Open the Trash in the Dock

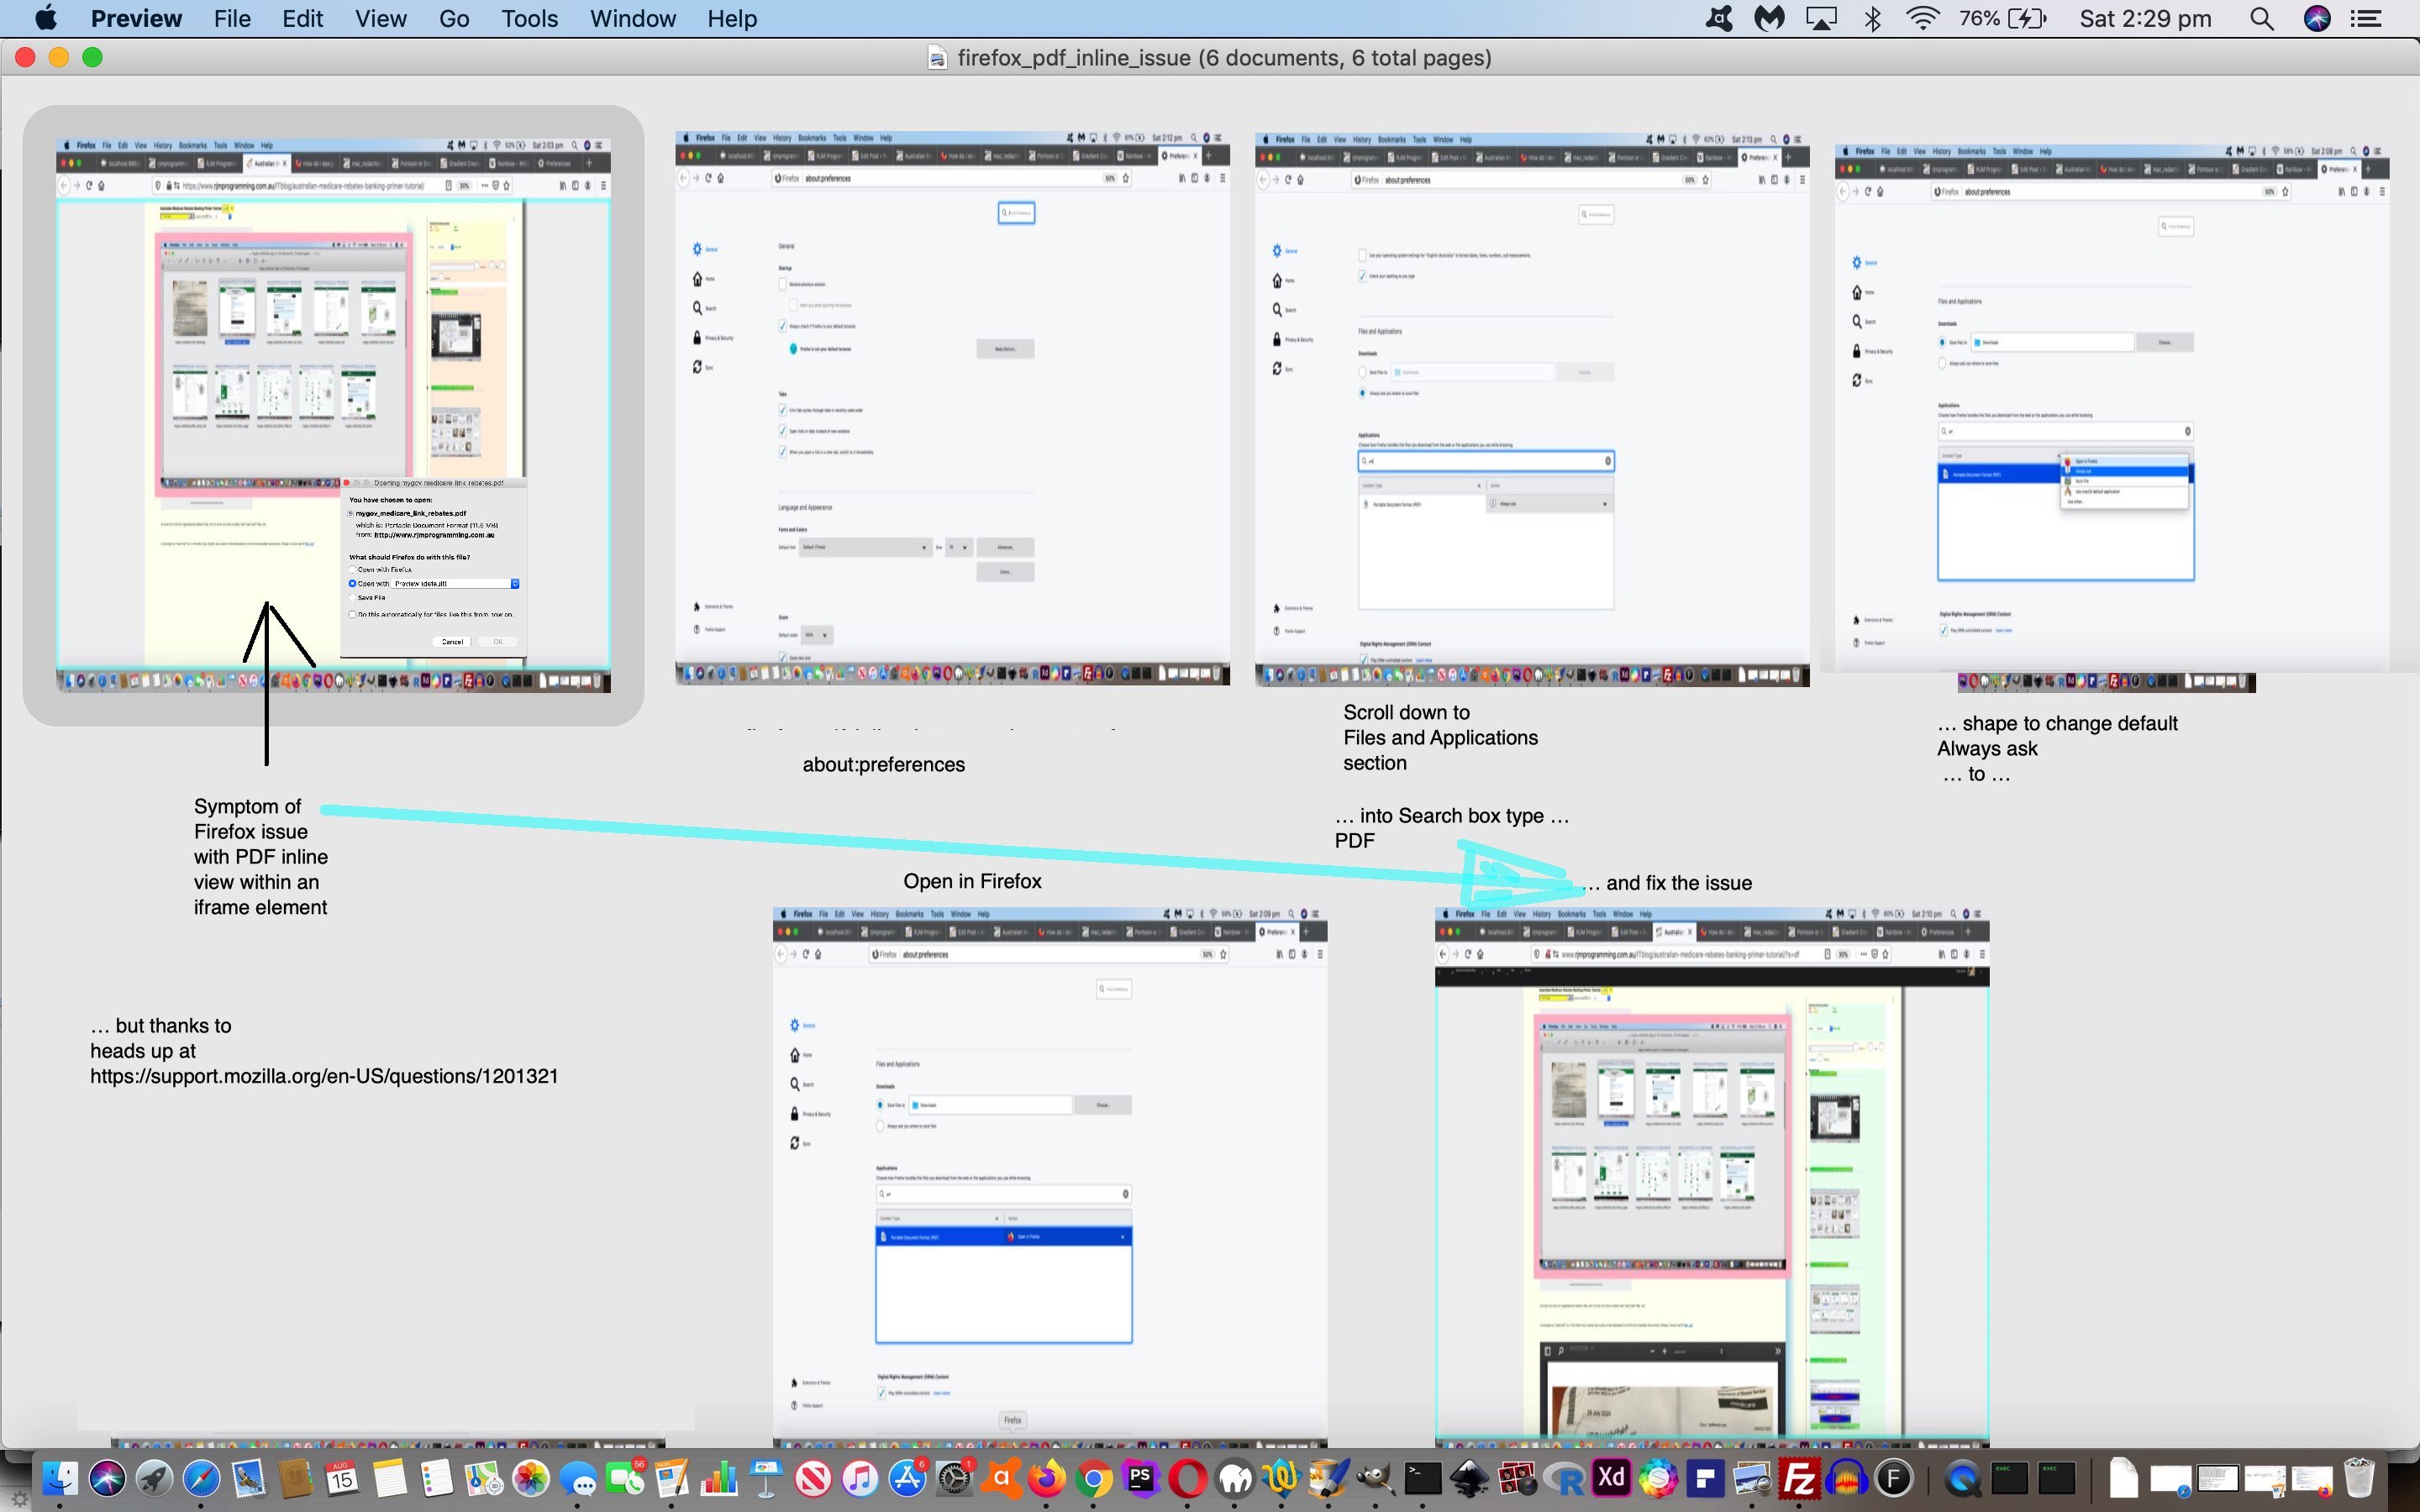click(2359, 1478)
